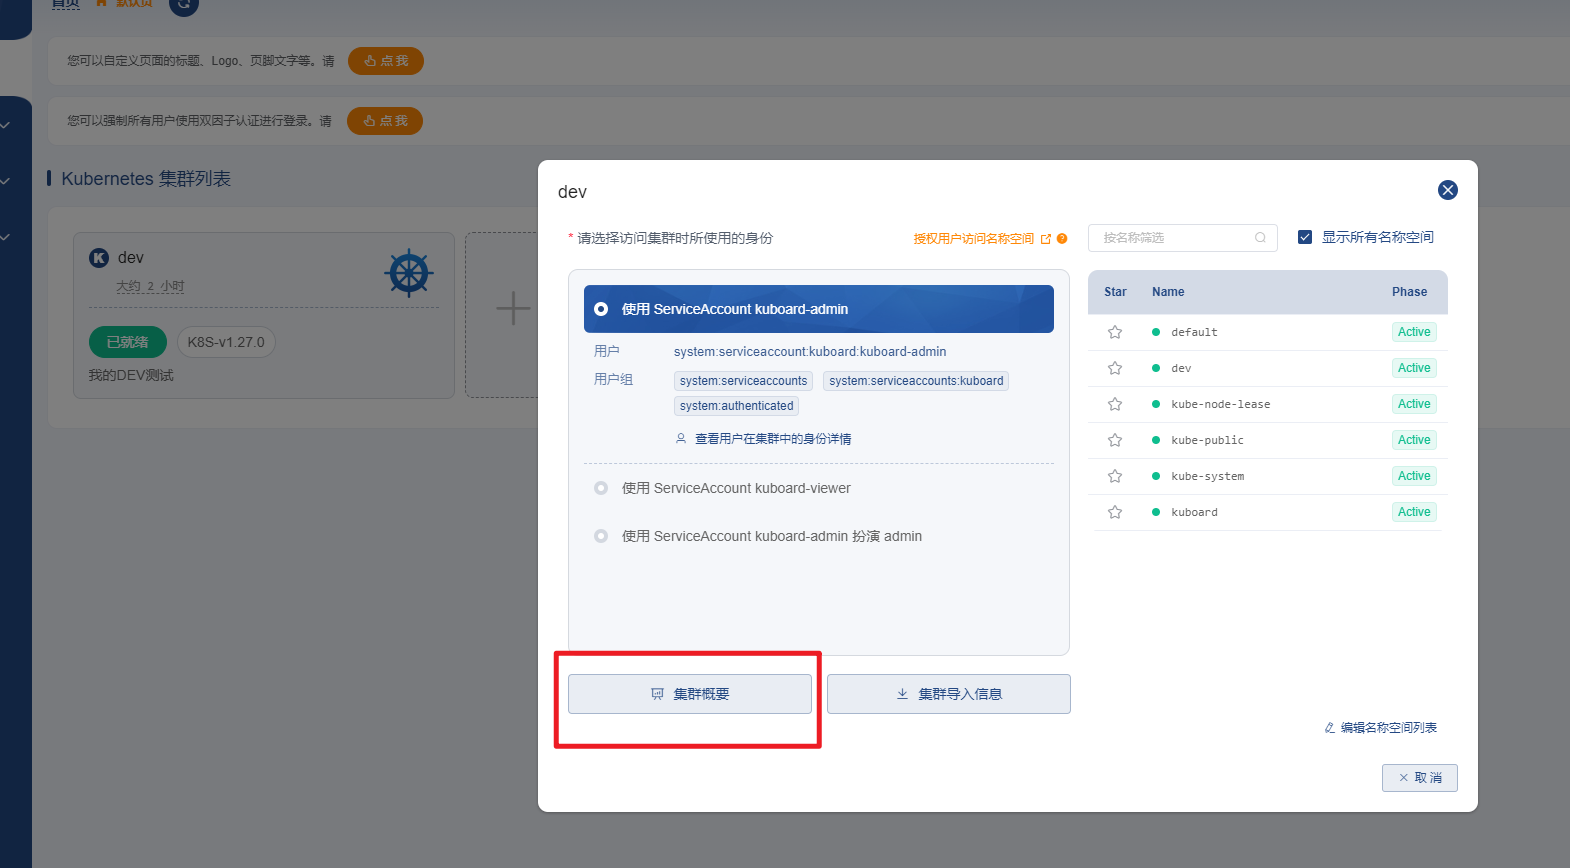Star the default namespace
1570x868 pixels.
(x=1115, y=332)
